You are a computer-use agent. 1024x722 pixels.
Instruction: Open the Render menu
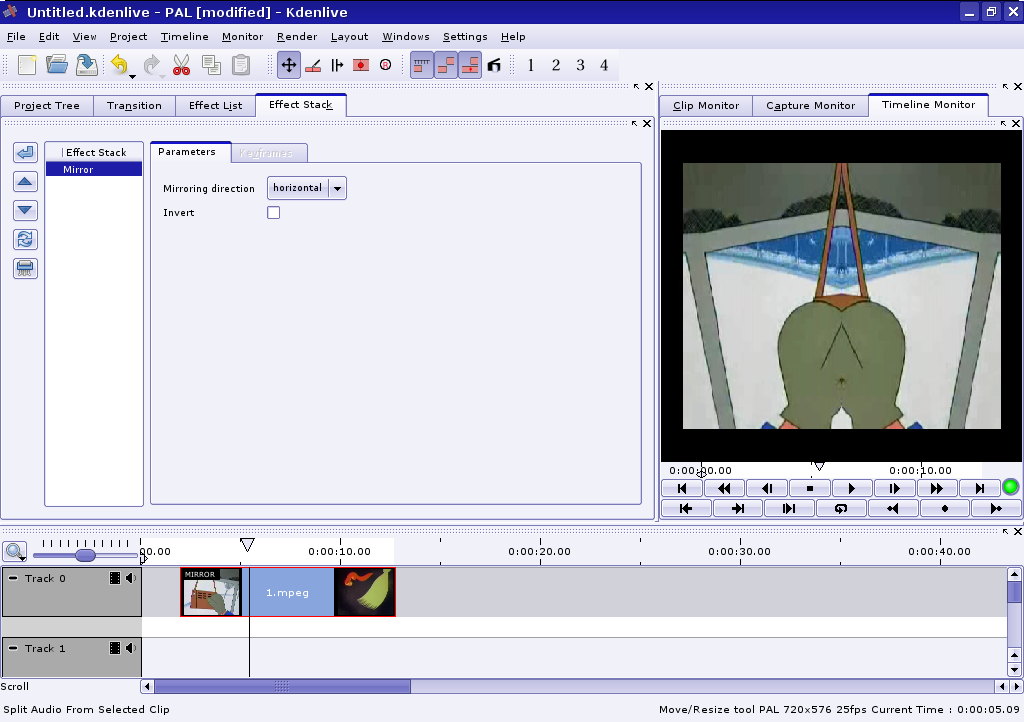[x=297, y=37]
